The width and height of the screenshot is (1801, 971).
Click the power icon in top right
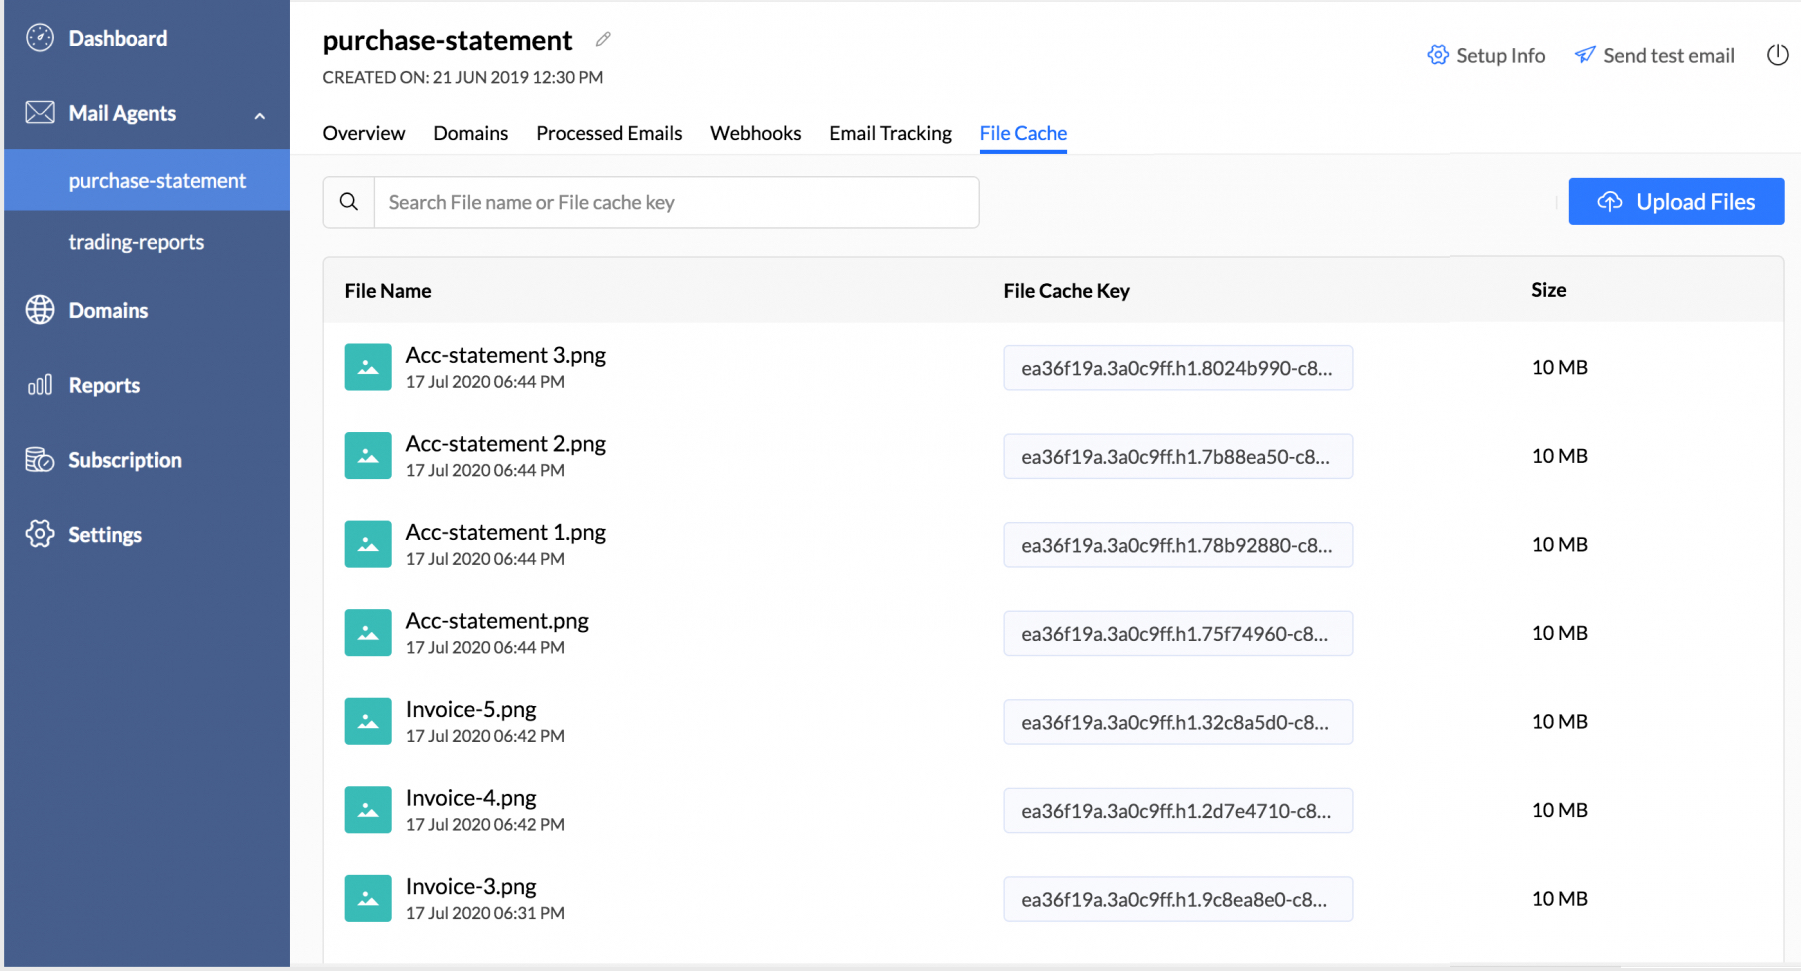pos(1776,56)
